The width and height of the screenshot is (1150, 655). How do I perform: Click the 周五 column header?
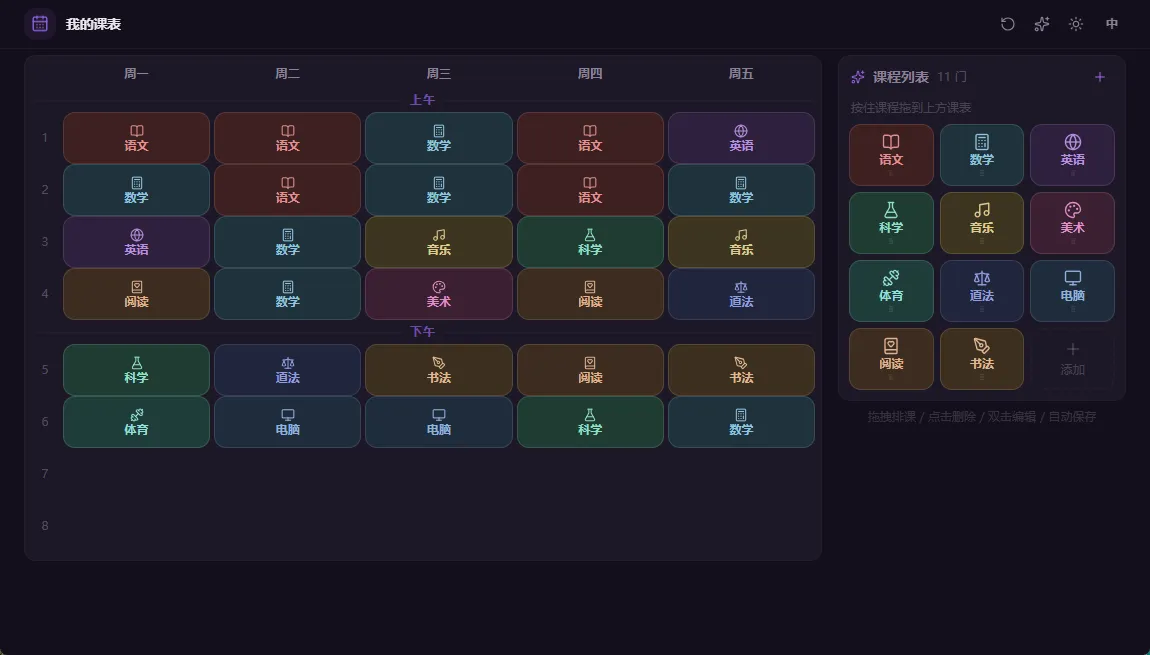741,73
